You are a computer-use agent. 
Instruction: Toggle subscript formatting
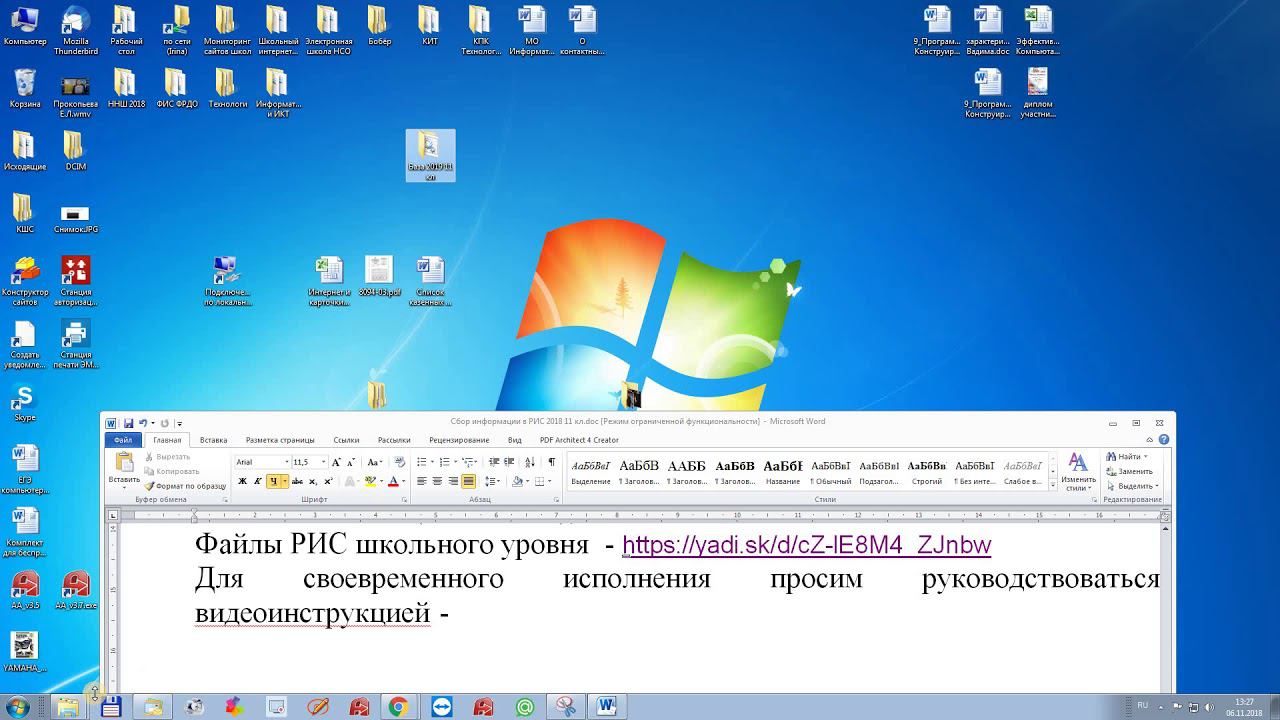click(x=314, y=481)
